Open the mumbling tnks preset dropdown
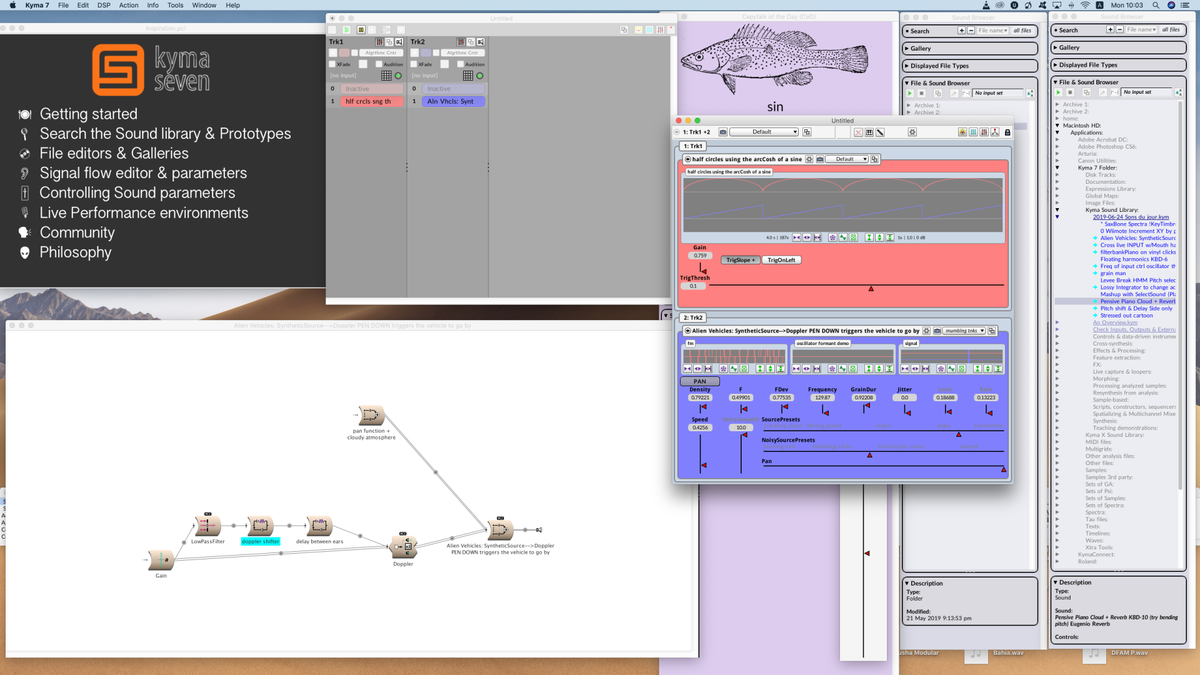 coord(964,331)
